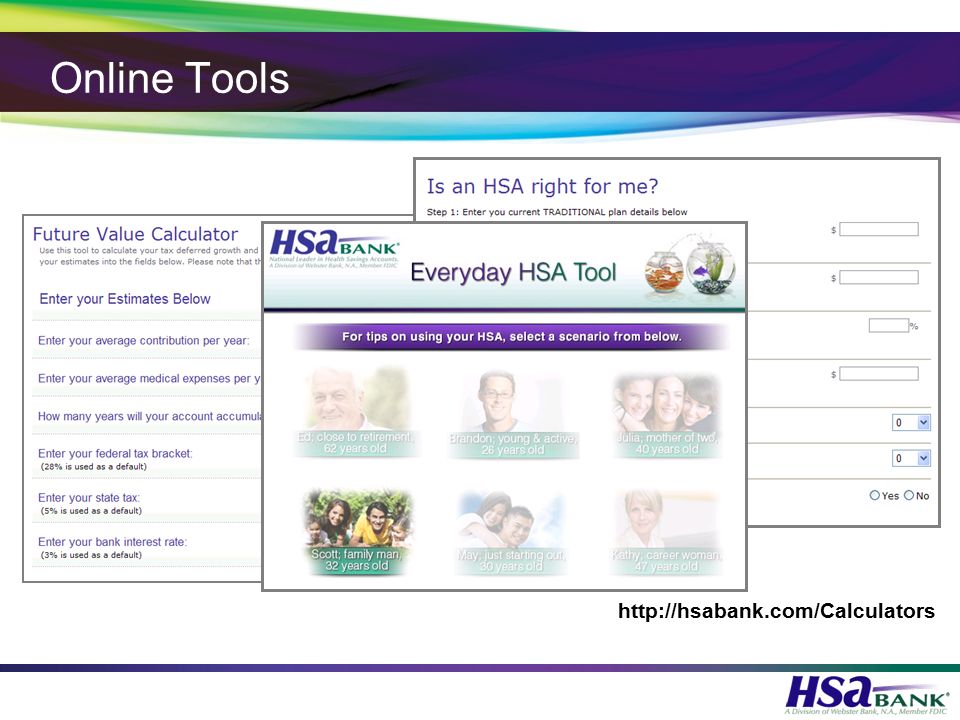Viewport: 960px width, 720px height.
Task: Click 'Enter your Estimates Below' heading
Action: click(125, 299)
